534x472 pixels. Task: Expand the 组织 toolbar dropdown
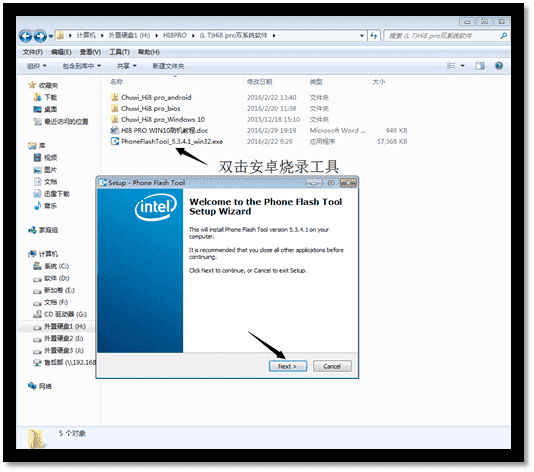point(36,66)
